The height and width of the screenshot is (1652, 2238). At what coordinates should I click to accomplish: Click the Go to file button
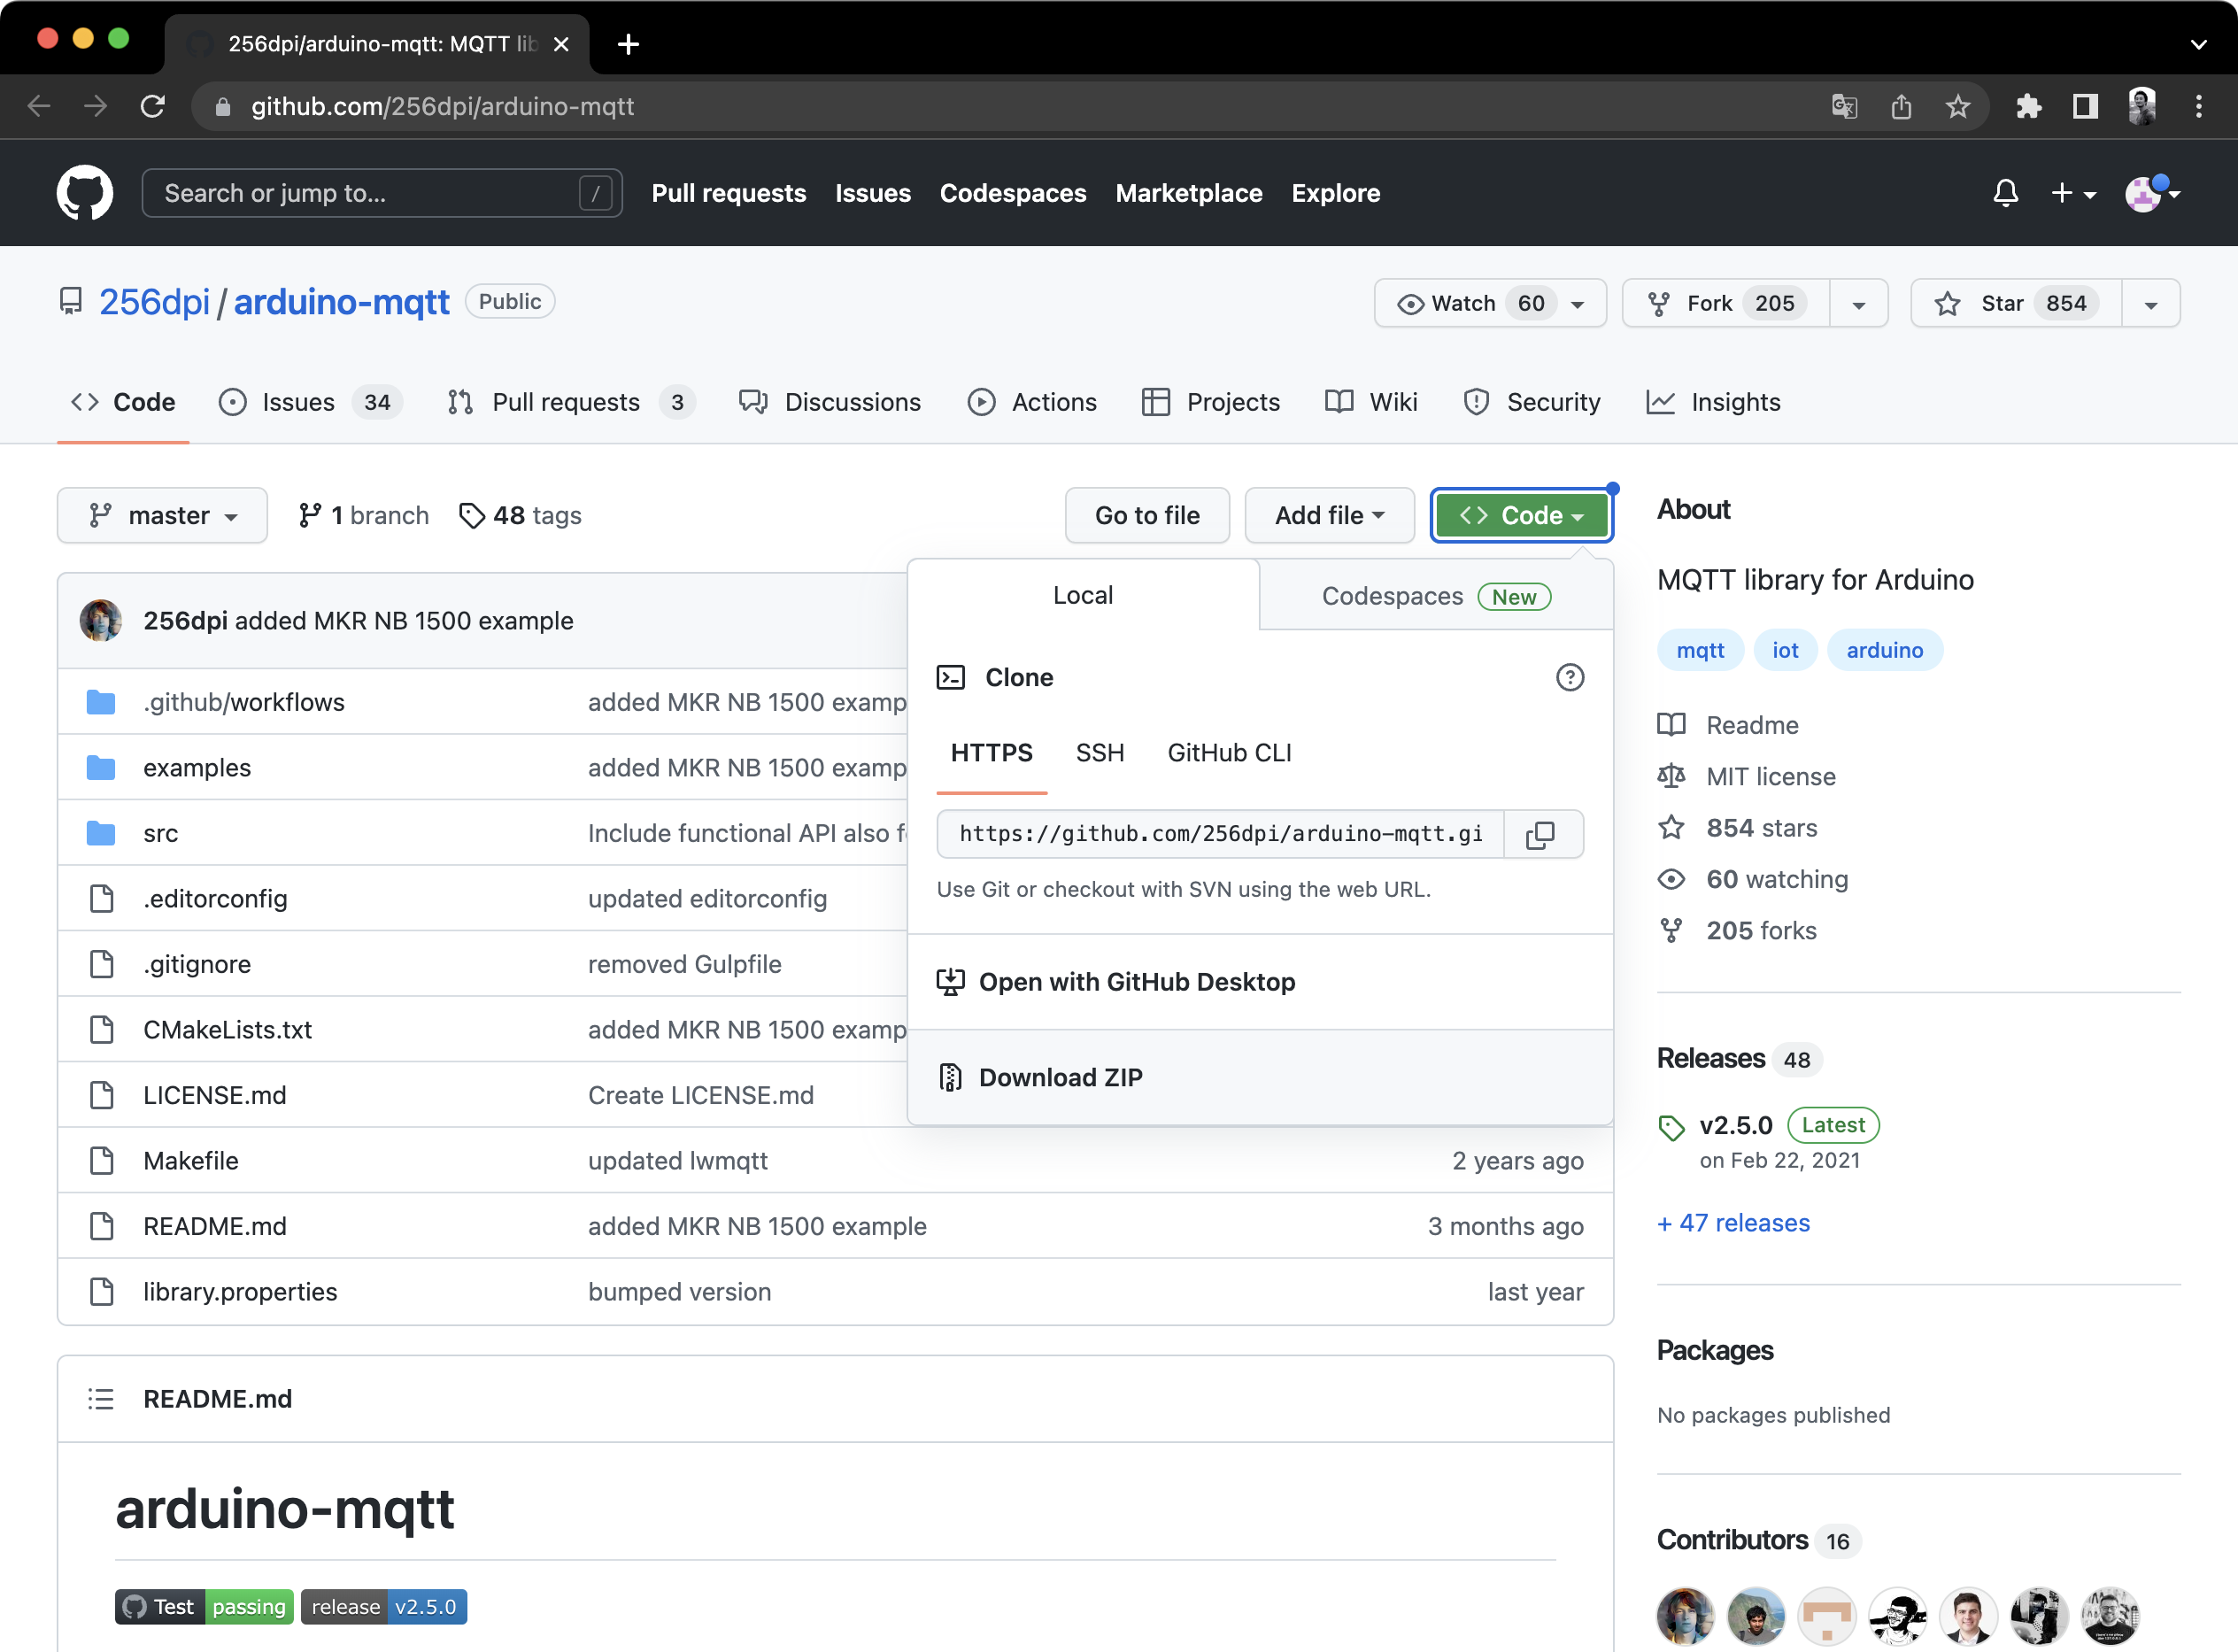point(1147,515)
